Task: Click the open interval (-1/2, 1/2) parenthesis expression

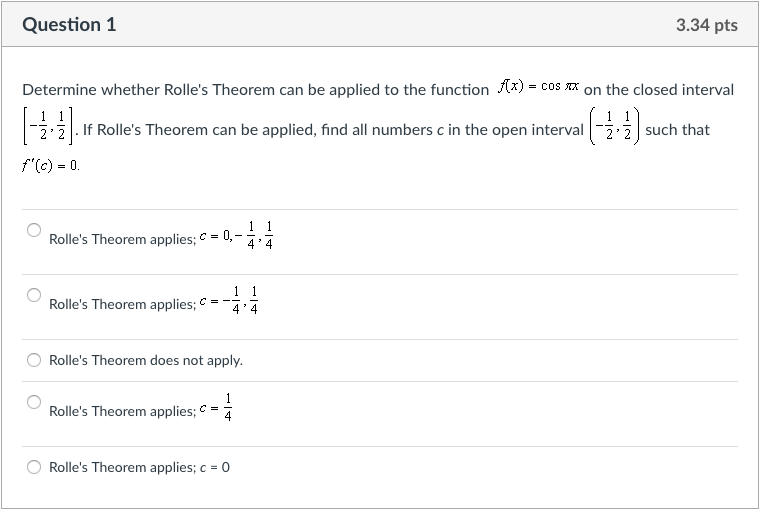Action: click(x=615, y=129)
